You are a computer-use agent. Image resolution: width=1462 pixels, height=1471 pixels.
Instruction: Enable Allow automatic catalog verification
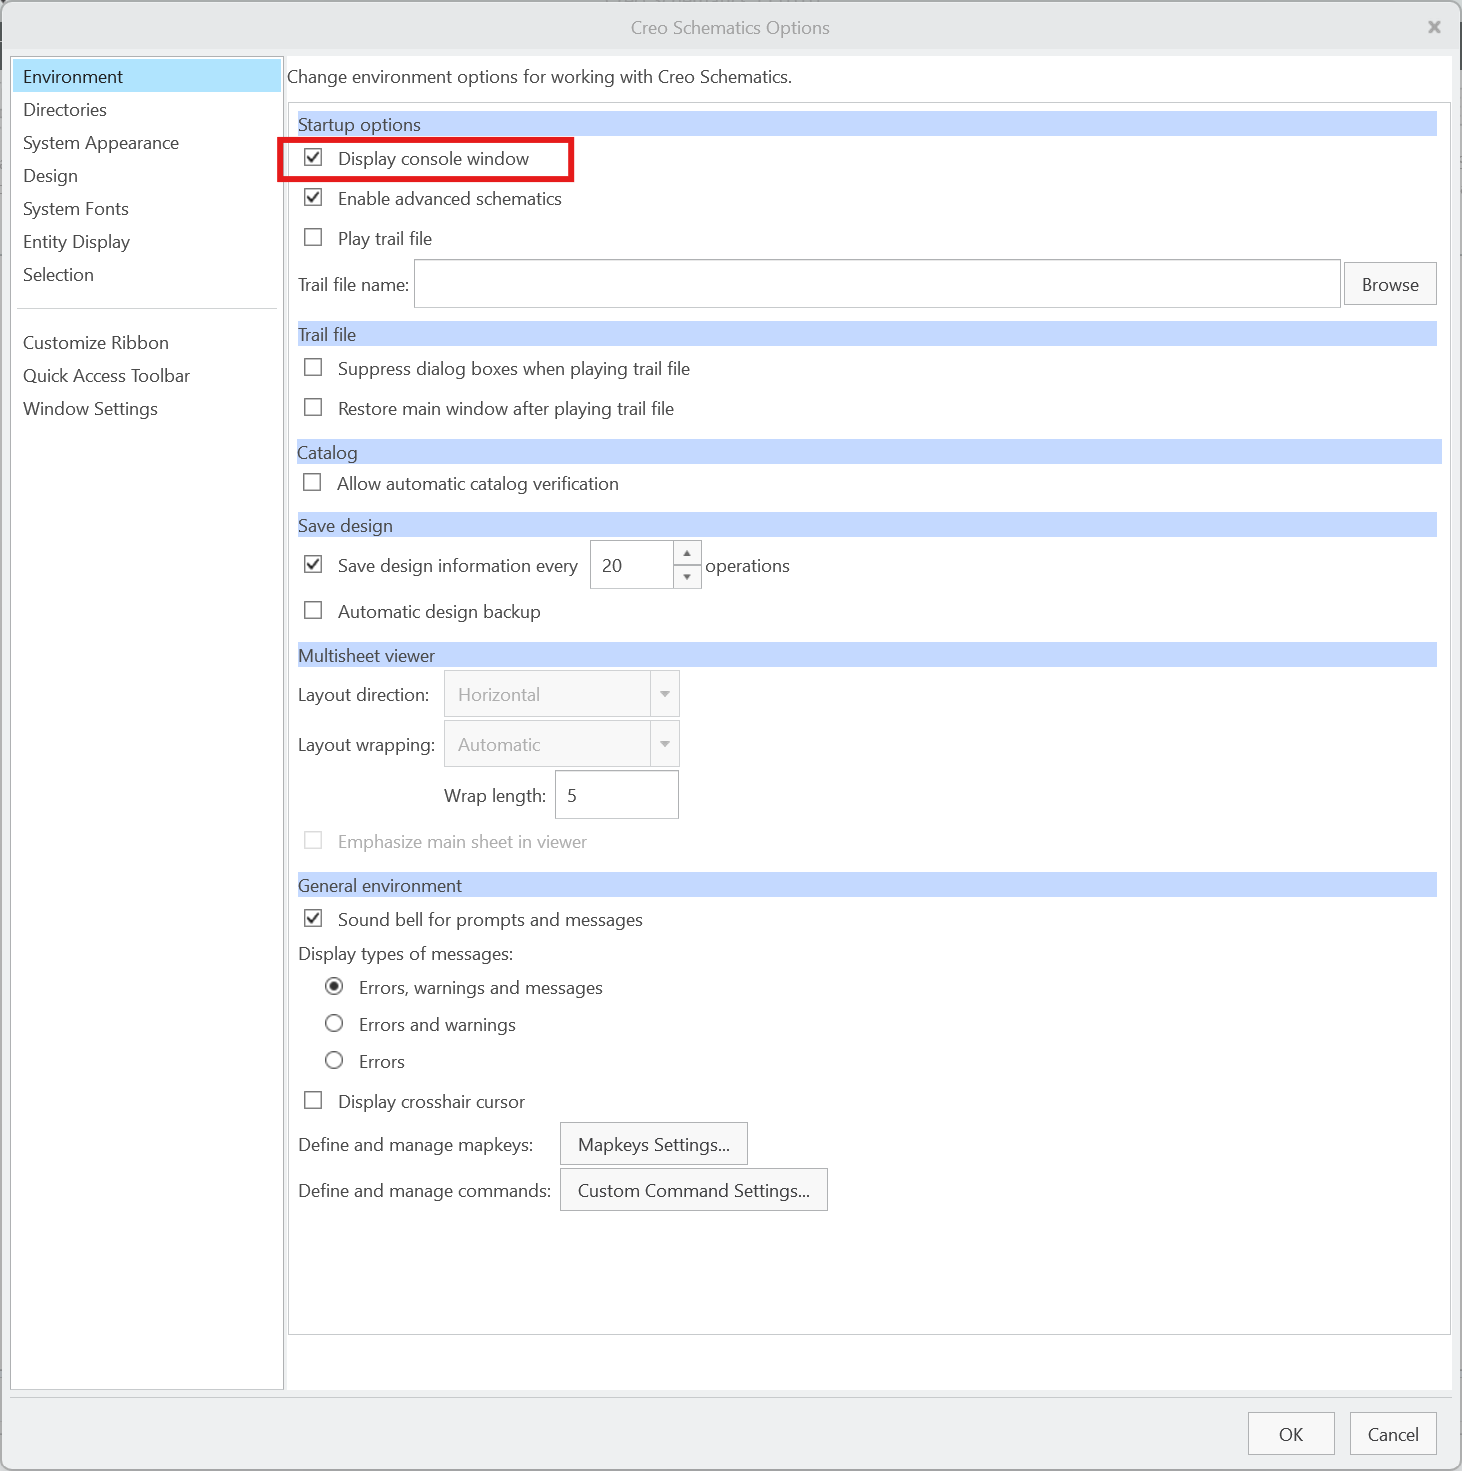coord(313,483)
